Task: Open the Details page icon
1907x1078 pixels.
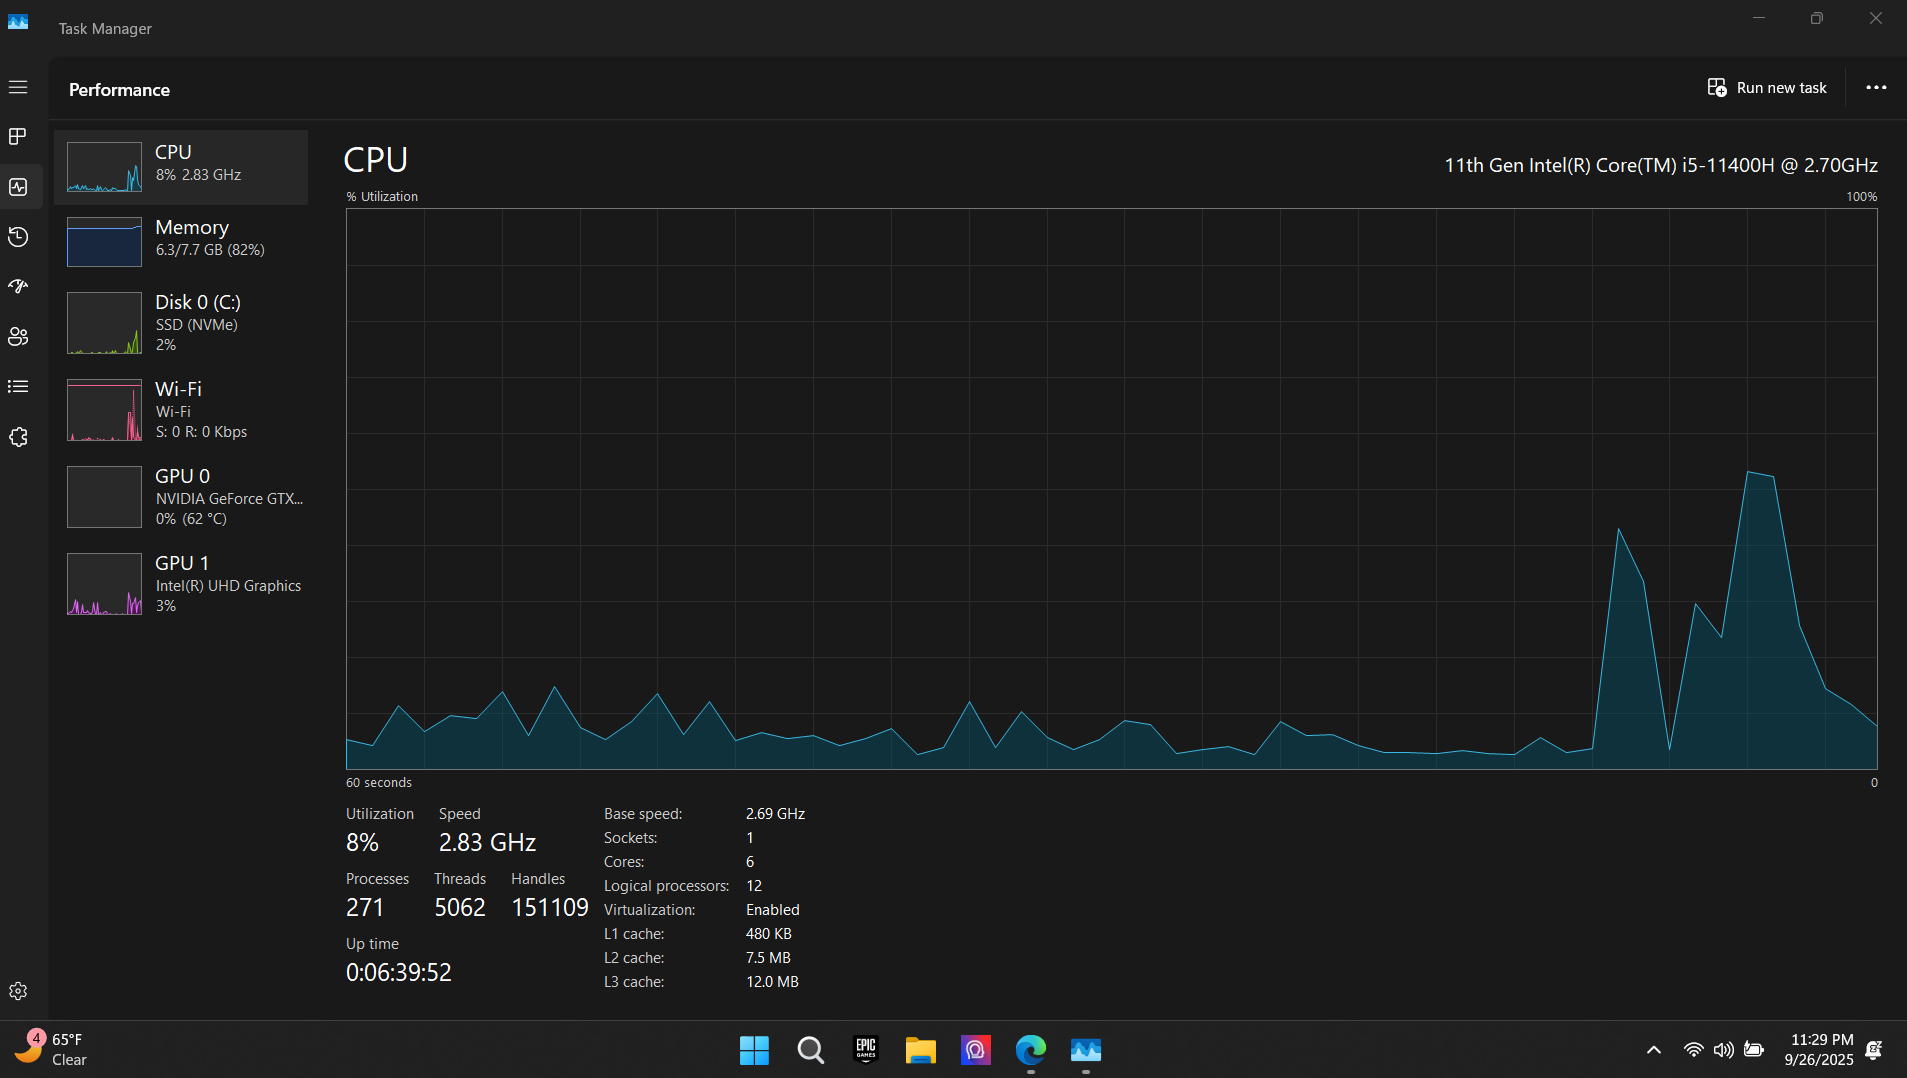Action: tap(18, 387)
